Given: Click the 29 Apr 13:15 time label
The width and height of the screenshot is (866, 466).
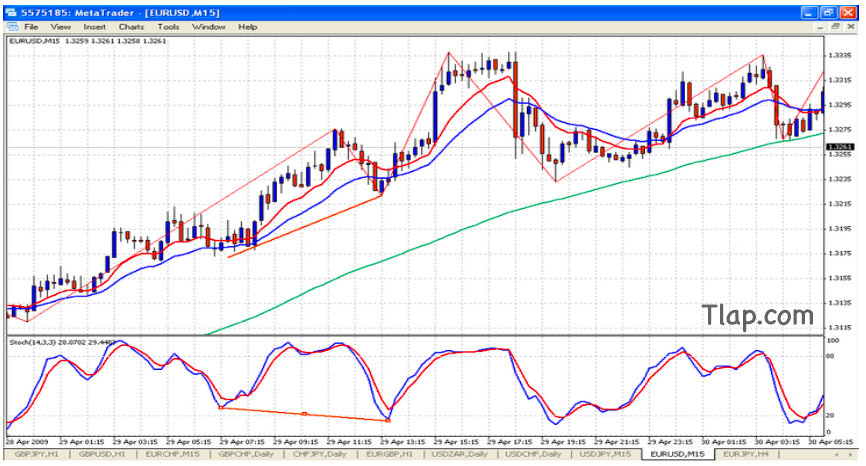Looking at the screenshot, I should pyautogui.click(x=403, y=442).
